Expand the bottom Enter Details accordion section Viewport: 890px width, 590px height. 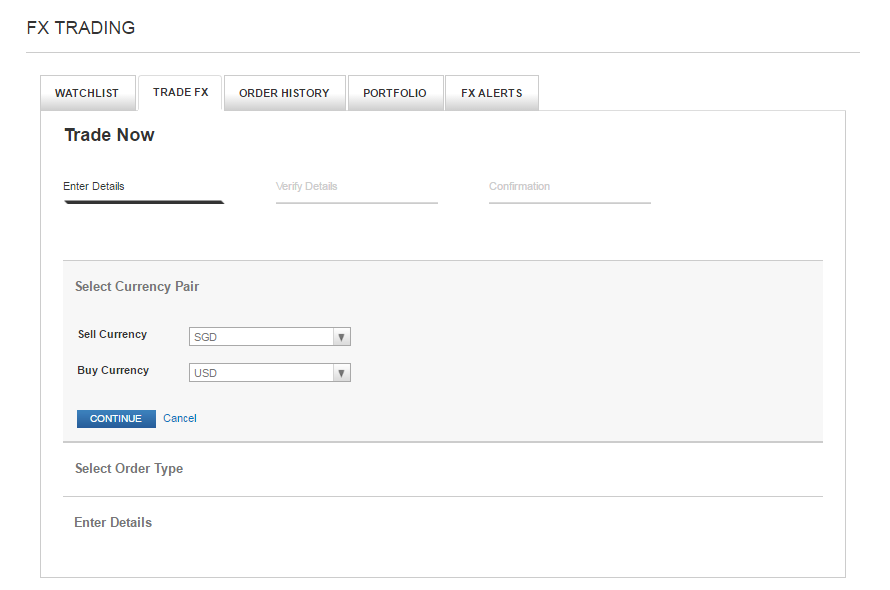point(113,522)
